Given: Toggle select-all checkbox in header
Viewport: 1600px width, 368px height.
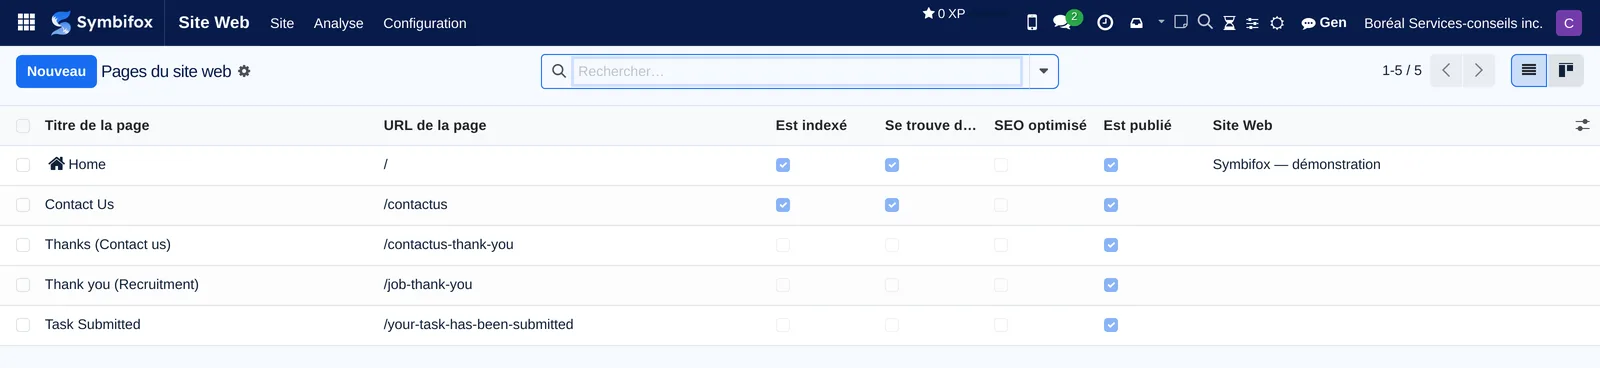Looking at the screenshot, I should (x=23, y=126).
